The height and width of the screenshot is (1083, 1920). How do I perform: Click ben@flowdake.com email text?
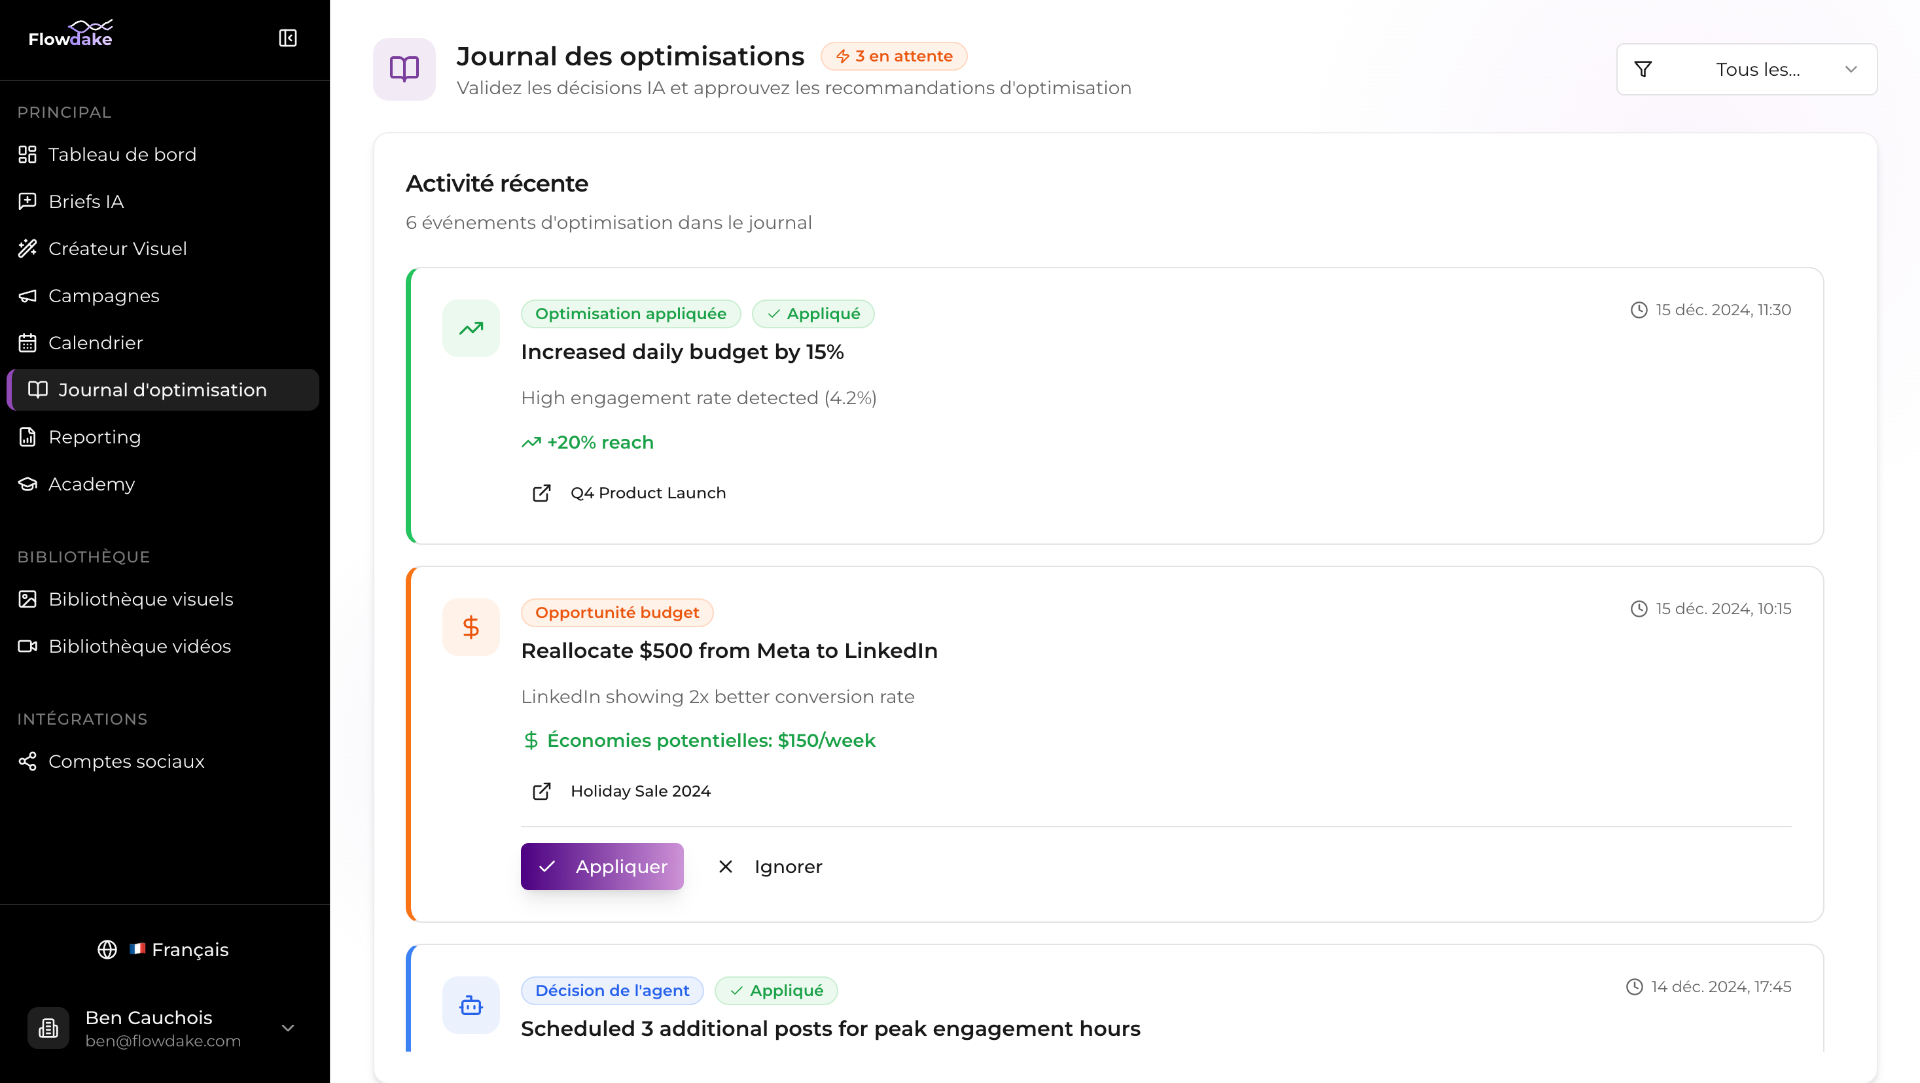tap(163, 1041)
